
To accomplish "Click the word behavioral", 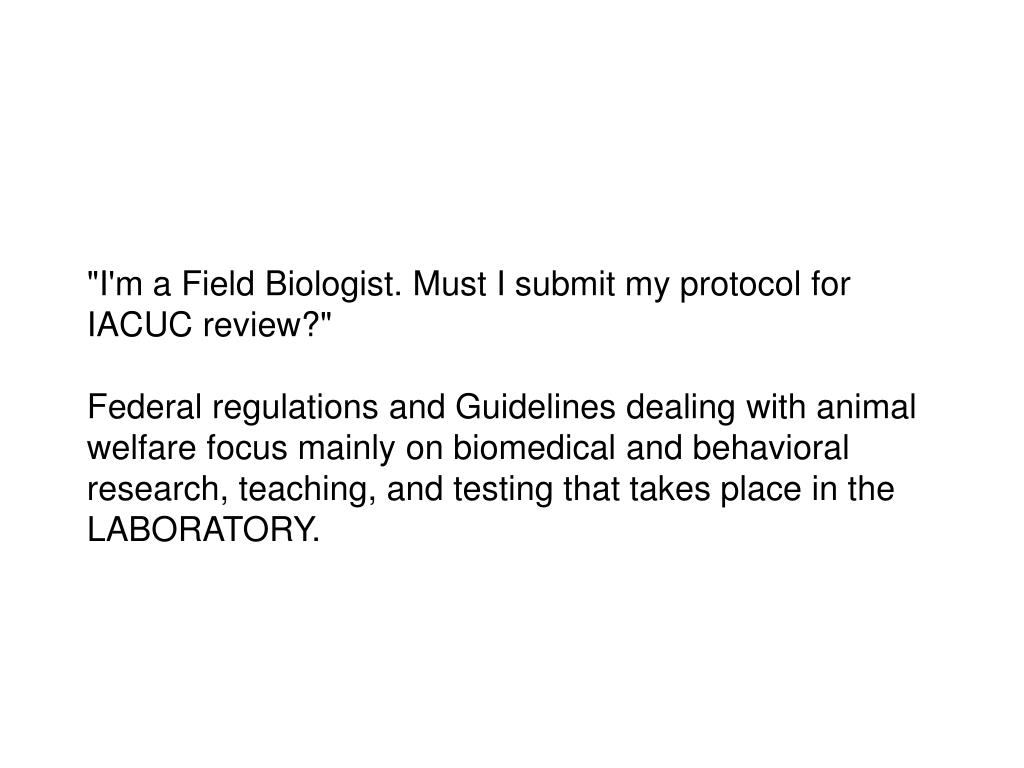I will click(x=770, y=448).
